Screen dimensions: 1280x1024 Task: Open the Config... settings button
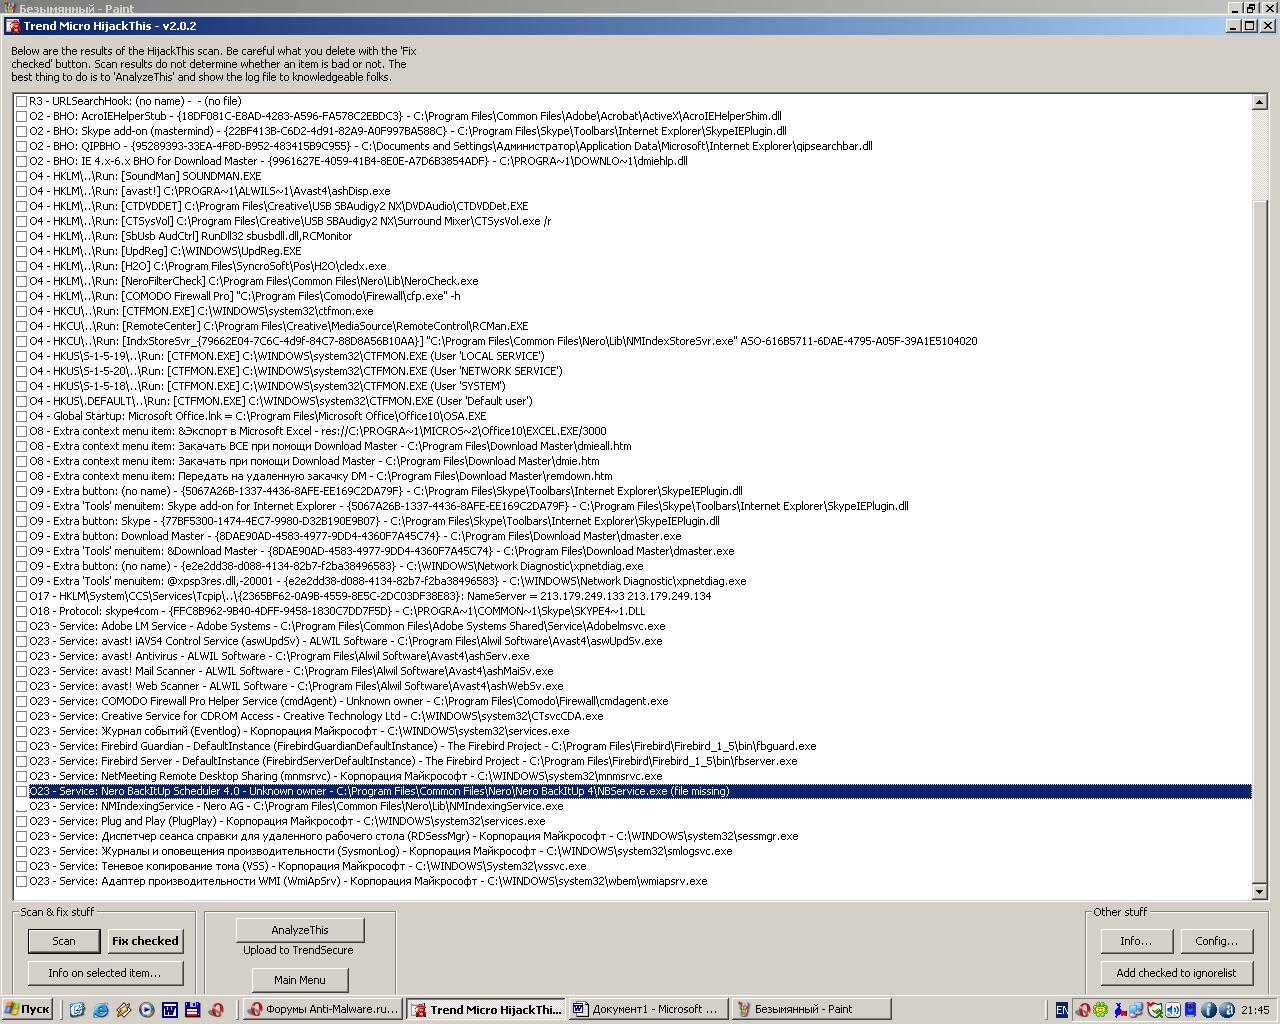click(1217, 941)
